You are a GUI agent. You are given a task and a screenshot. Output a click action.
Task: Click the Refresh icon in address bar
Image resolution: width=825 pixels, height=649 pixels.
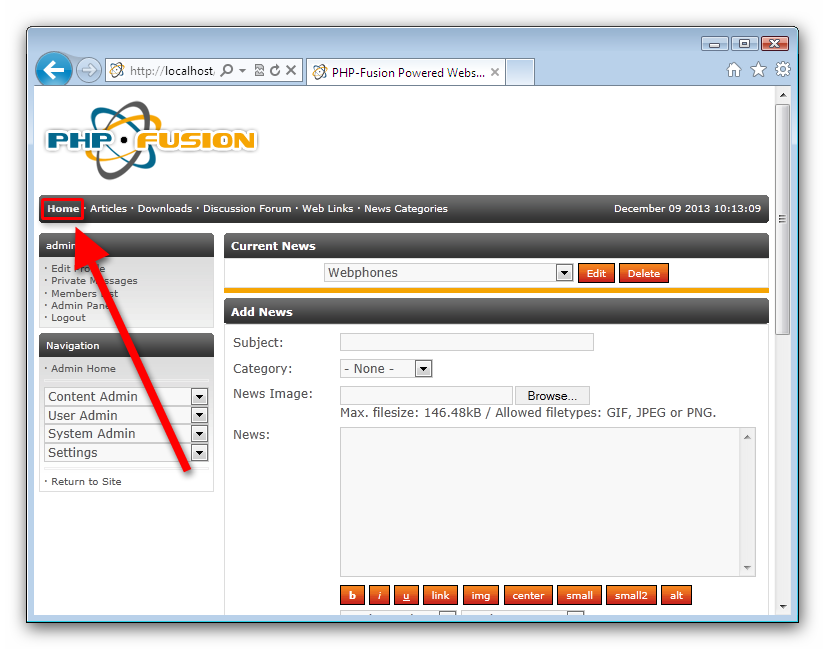(274, 71)
